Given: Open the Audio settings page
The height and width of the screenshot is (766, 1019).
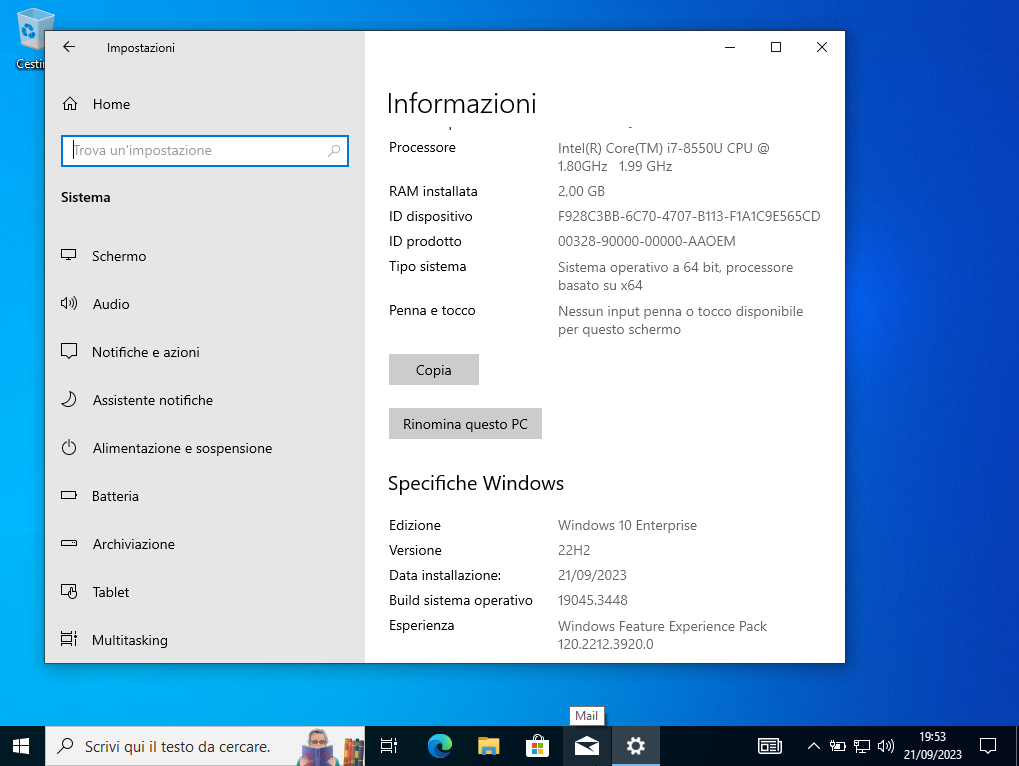Looking at the screenshot, I should [205, 304].
